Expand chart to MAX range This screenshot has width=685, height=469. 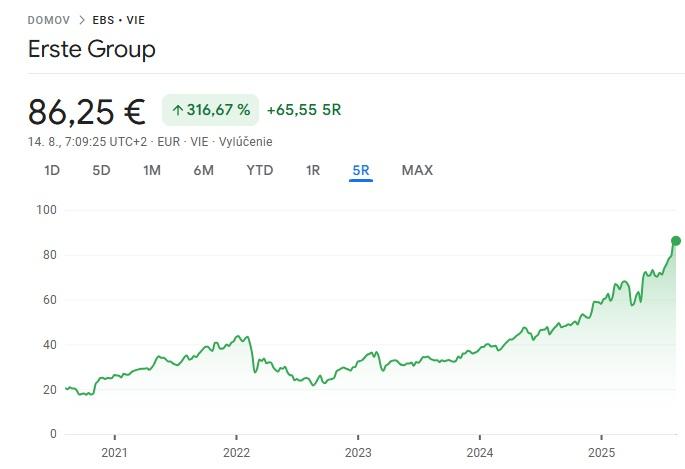coord(417,170)
